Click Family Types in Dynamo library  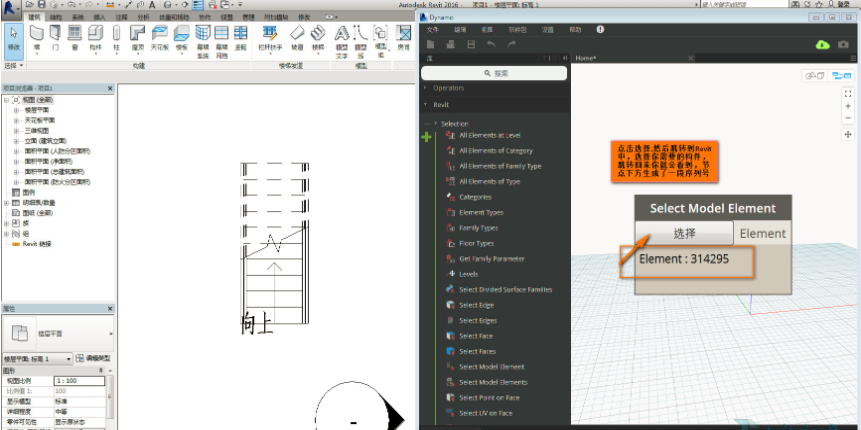click(478, 228)
